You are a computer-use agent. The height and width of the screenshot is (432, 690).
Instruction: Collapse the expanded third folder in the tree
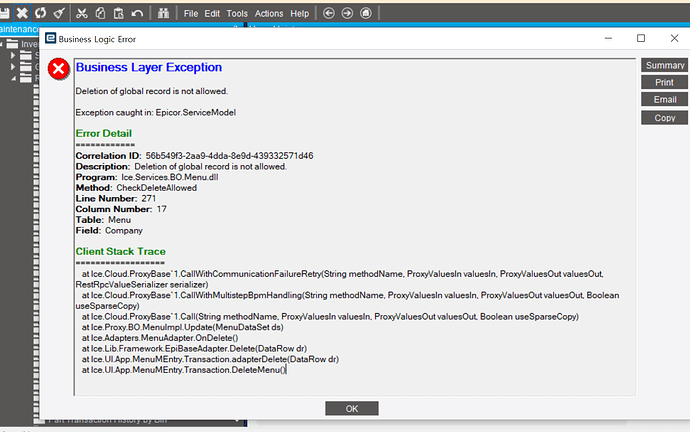coord(13,78)
